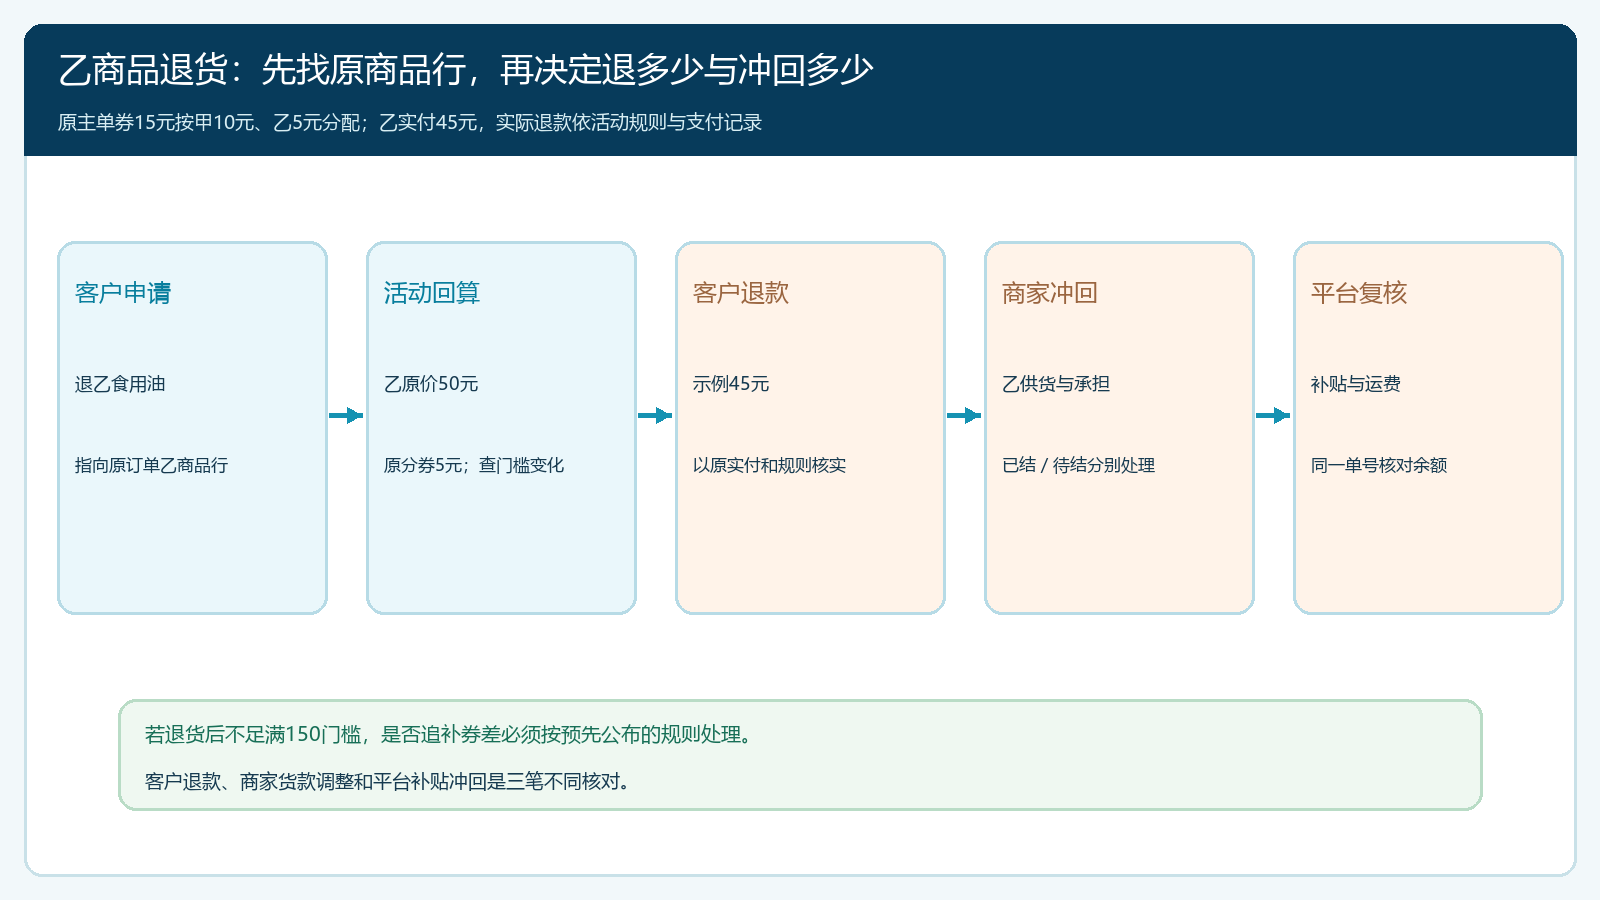Select the "客户退款" card heading

point(741,293)
